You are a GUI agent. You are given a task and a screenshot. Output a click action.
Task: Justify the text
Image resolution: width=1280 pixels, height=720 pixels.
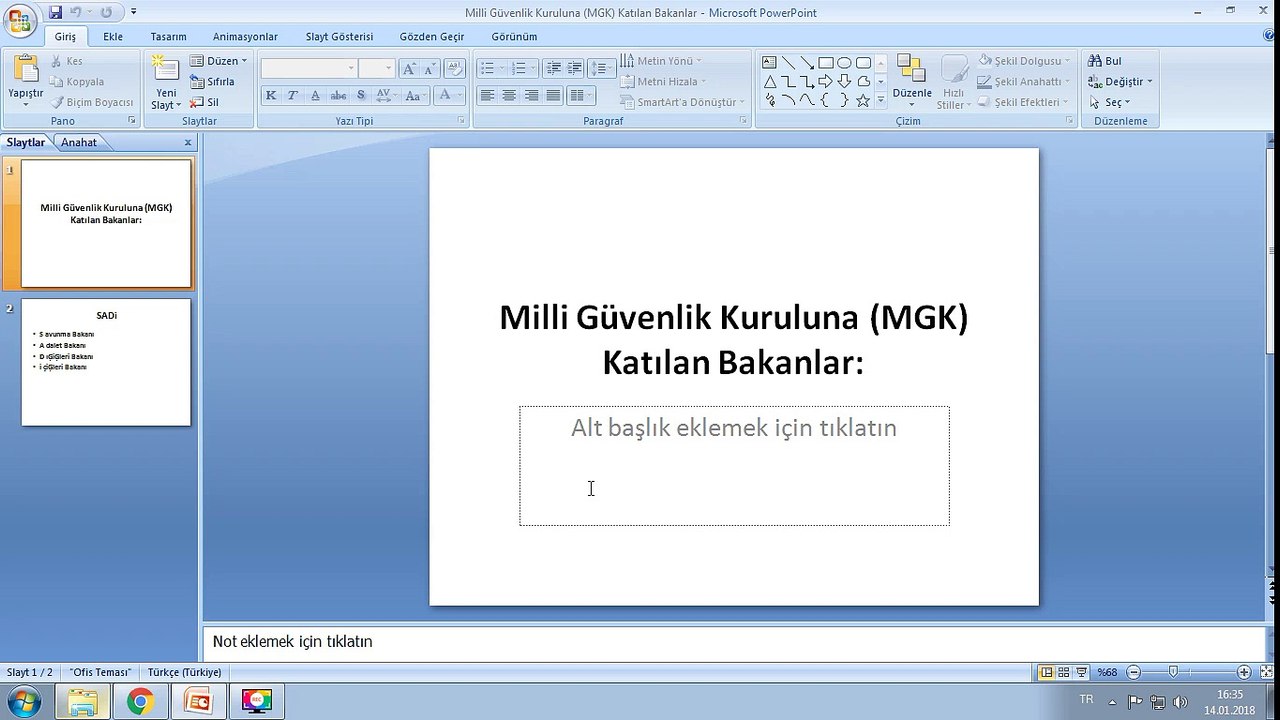(x=553, y=95)
